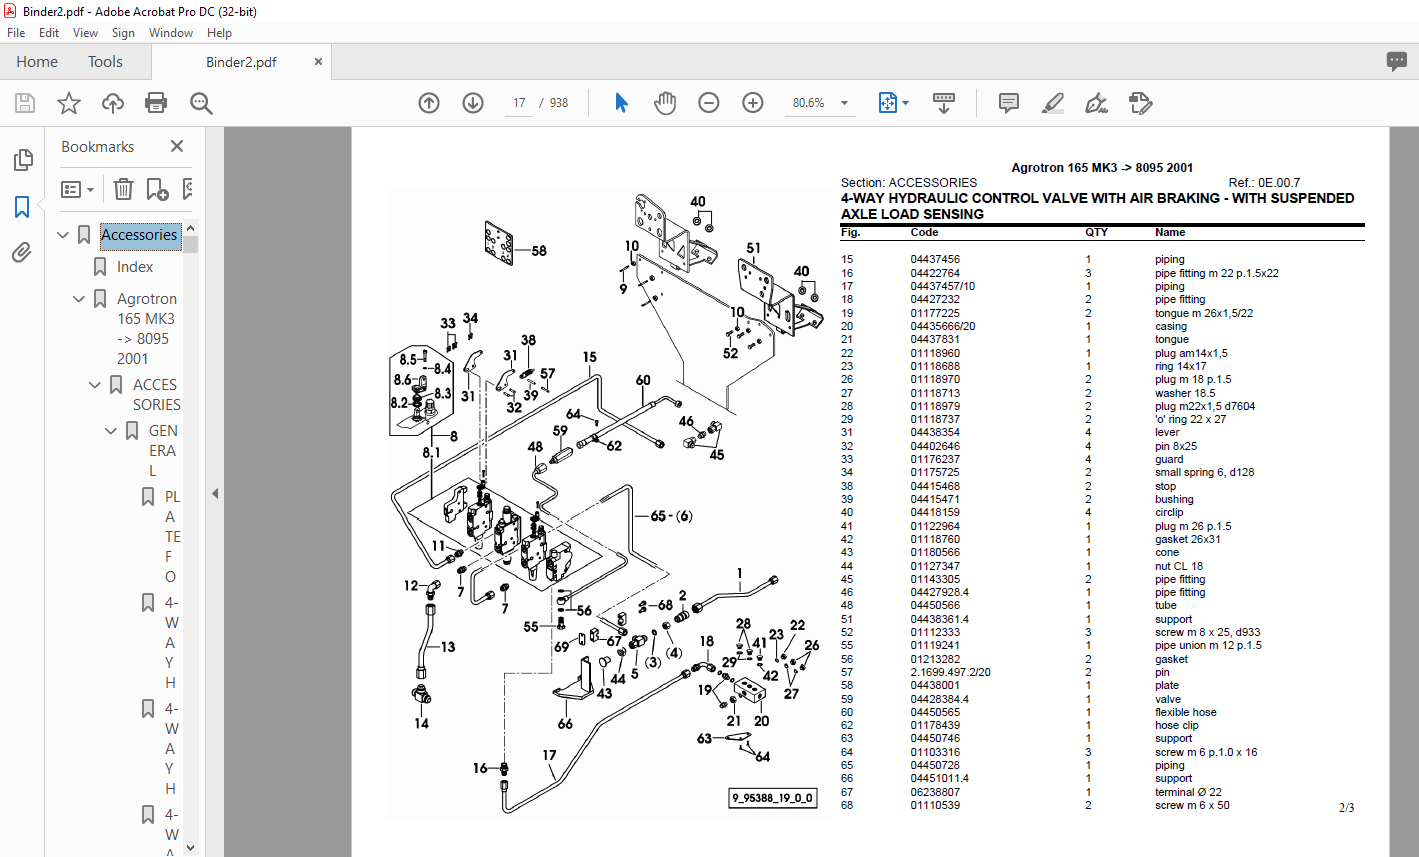Switch to the Home tab
The image size is (1419, 857).
tap(37, 62)
